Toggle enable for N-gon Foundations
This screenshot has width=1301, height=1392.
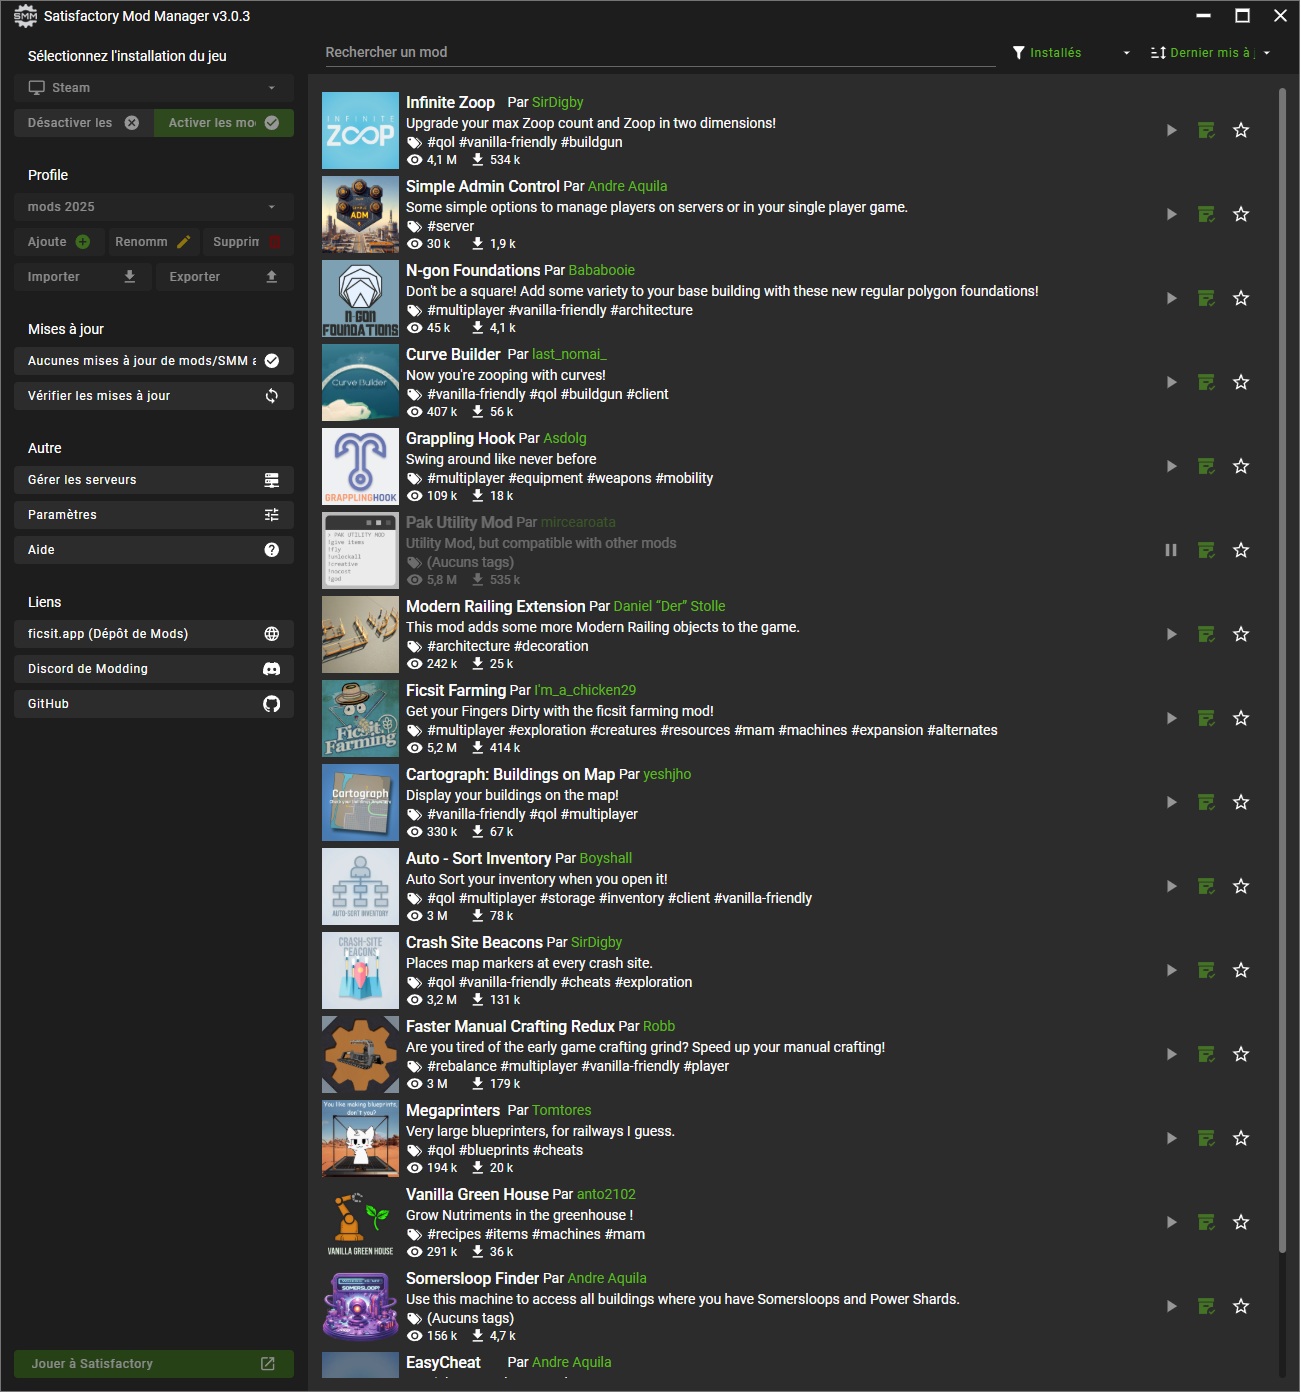[1171, 298]
